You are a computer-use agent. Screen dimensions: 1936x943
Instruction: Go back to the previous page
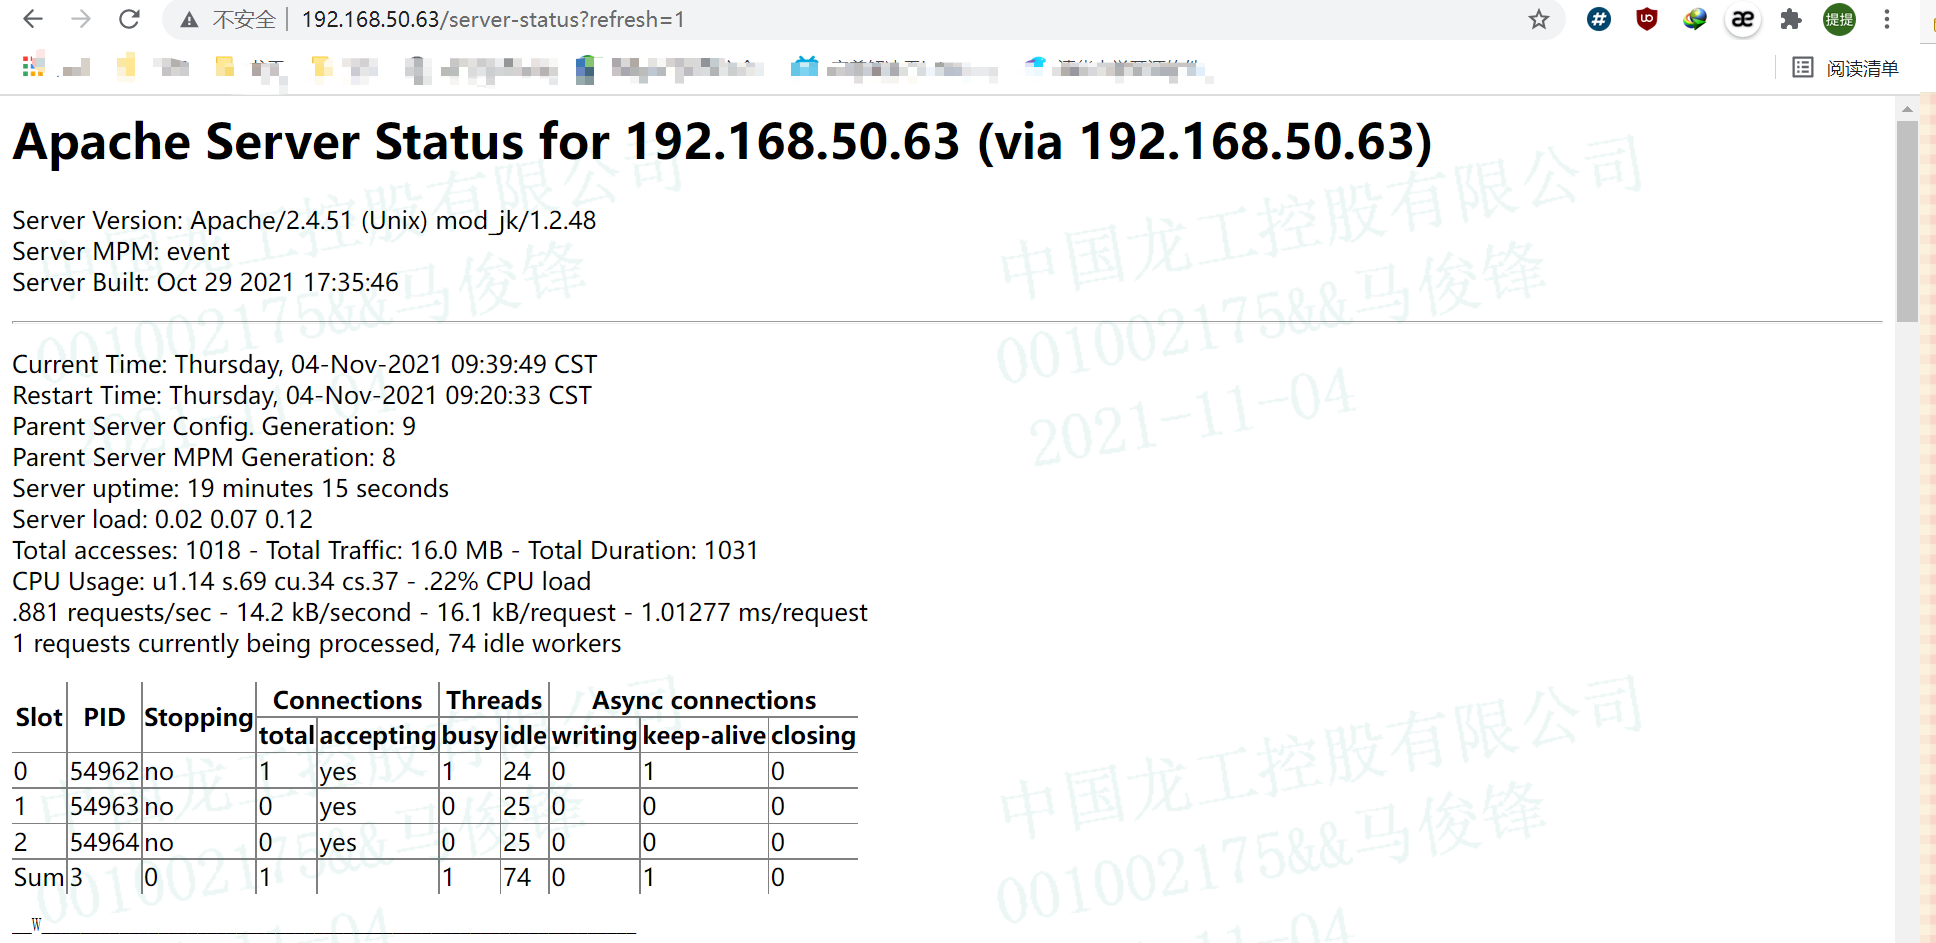(x=33, y=19)
